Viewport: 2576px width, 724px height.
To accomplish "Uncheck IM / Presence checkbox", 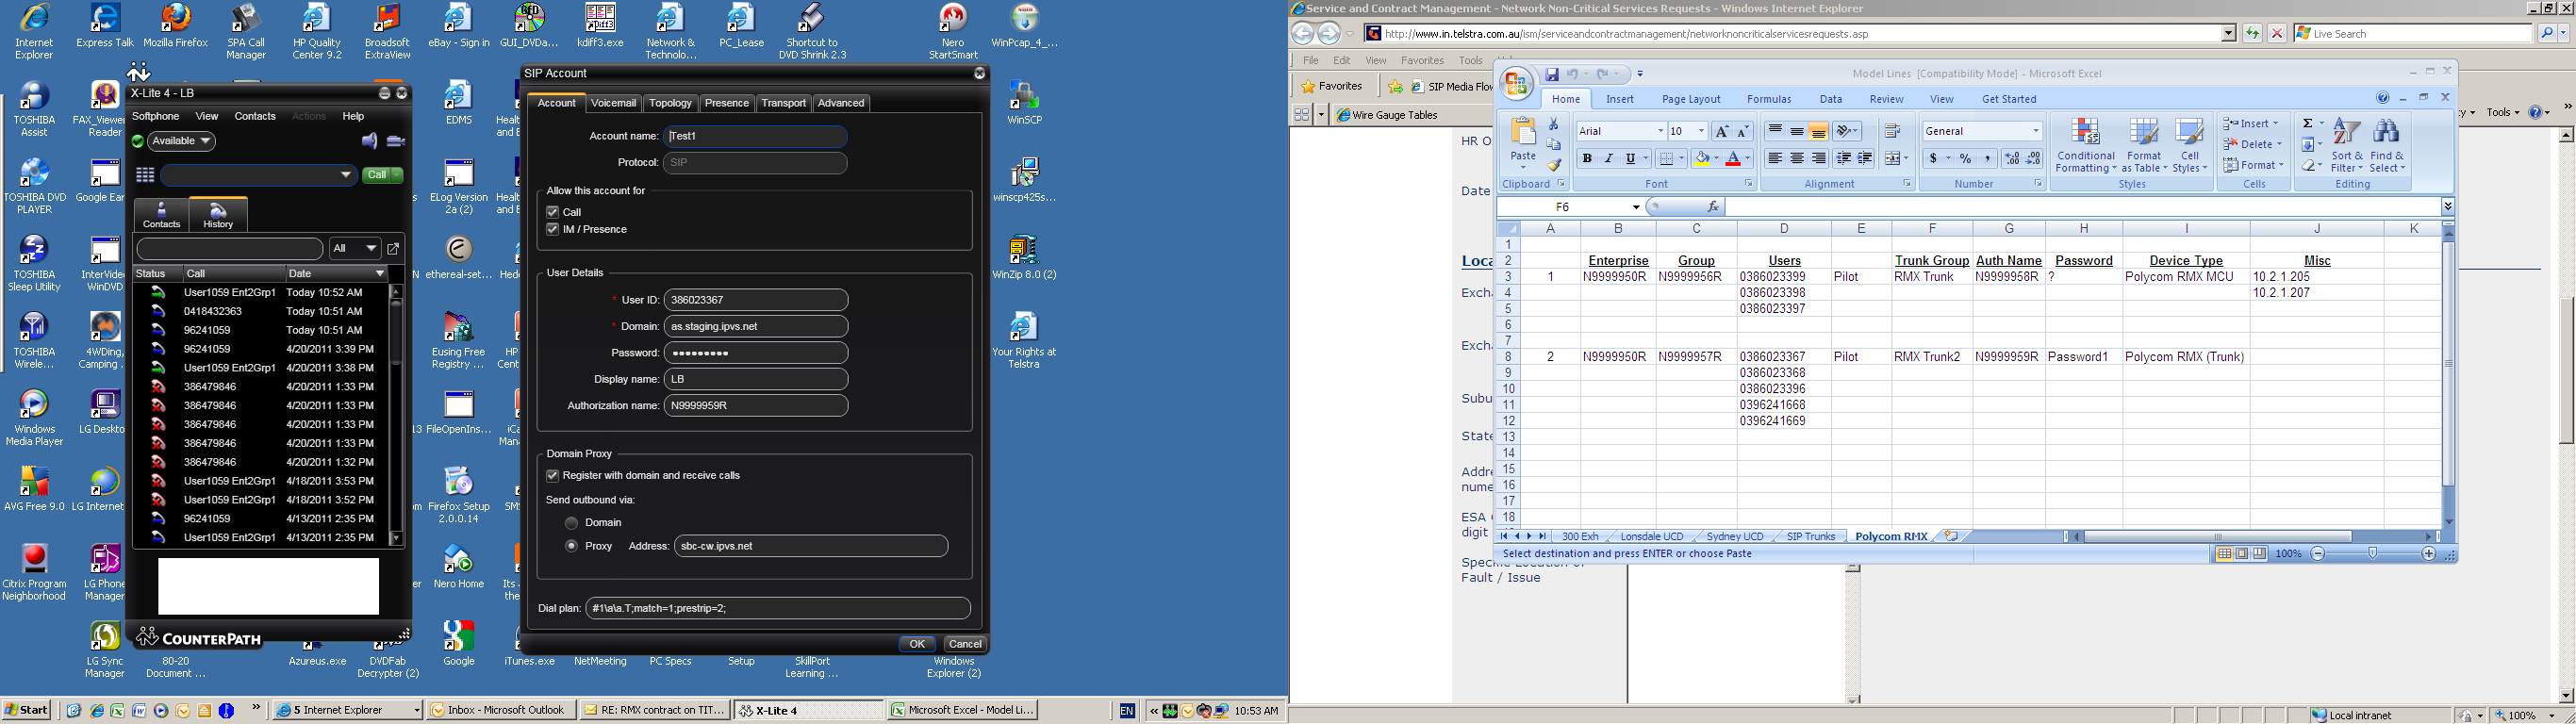I will (x=552, y=229).
